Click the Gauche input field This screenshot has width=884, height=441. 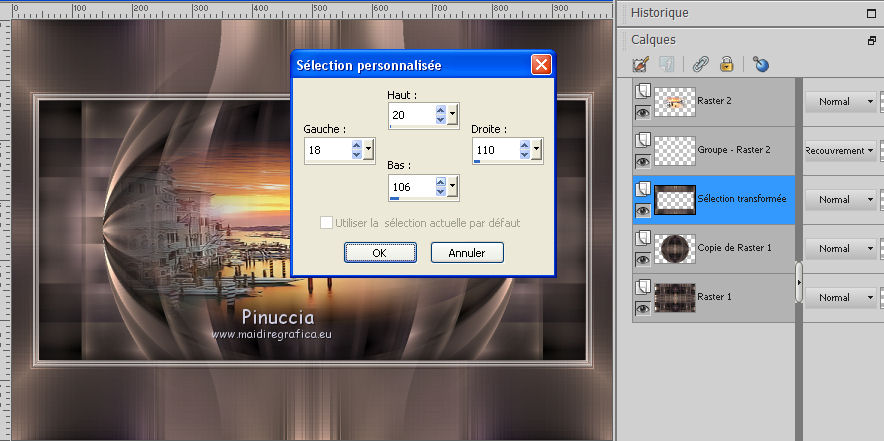pyautogui.click(x=328, y=150)
